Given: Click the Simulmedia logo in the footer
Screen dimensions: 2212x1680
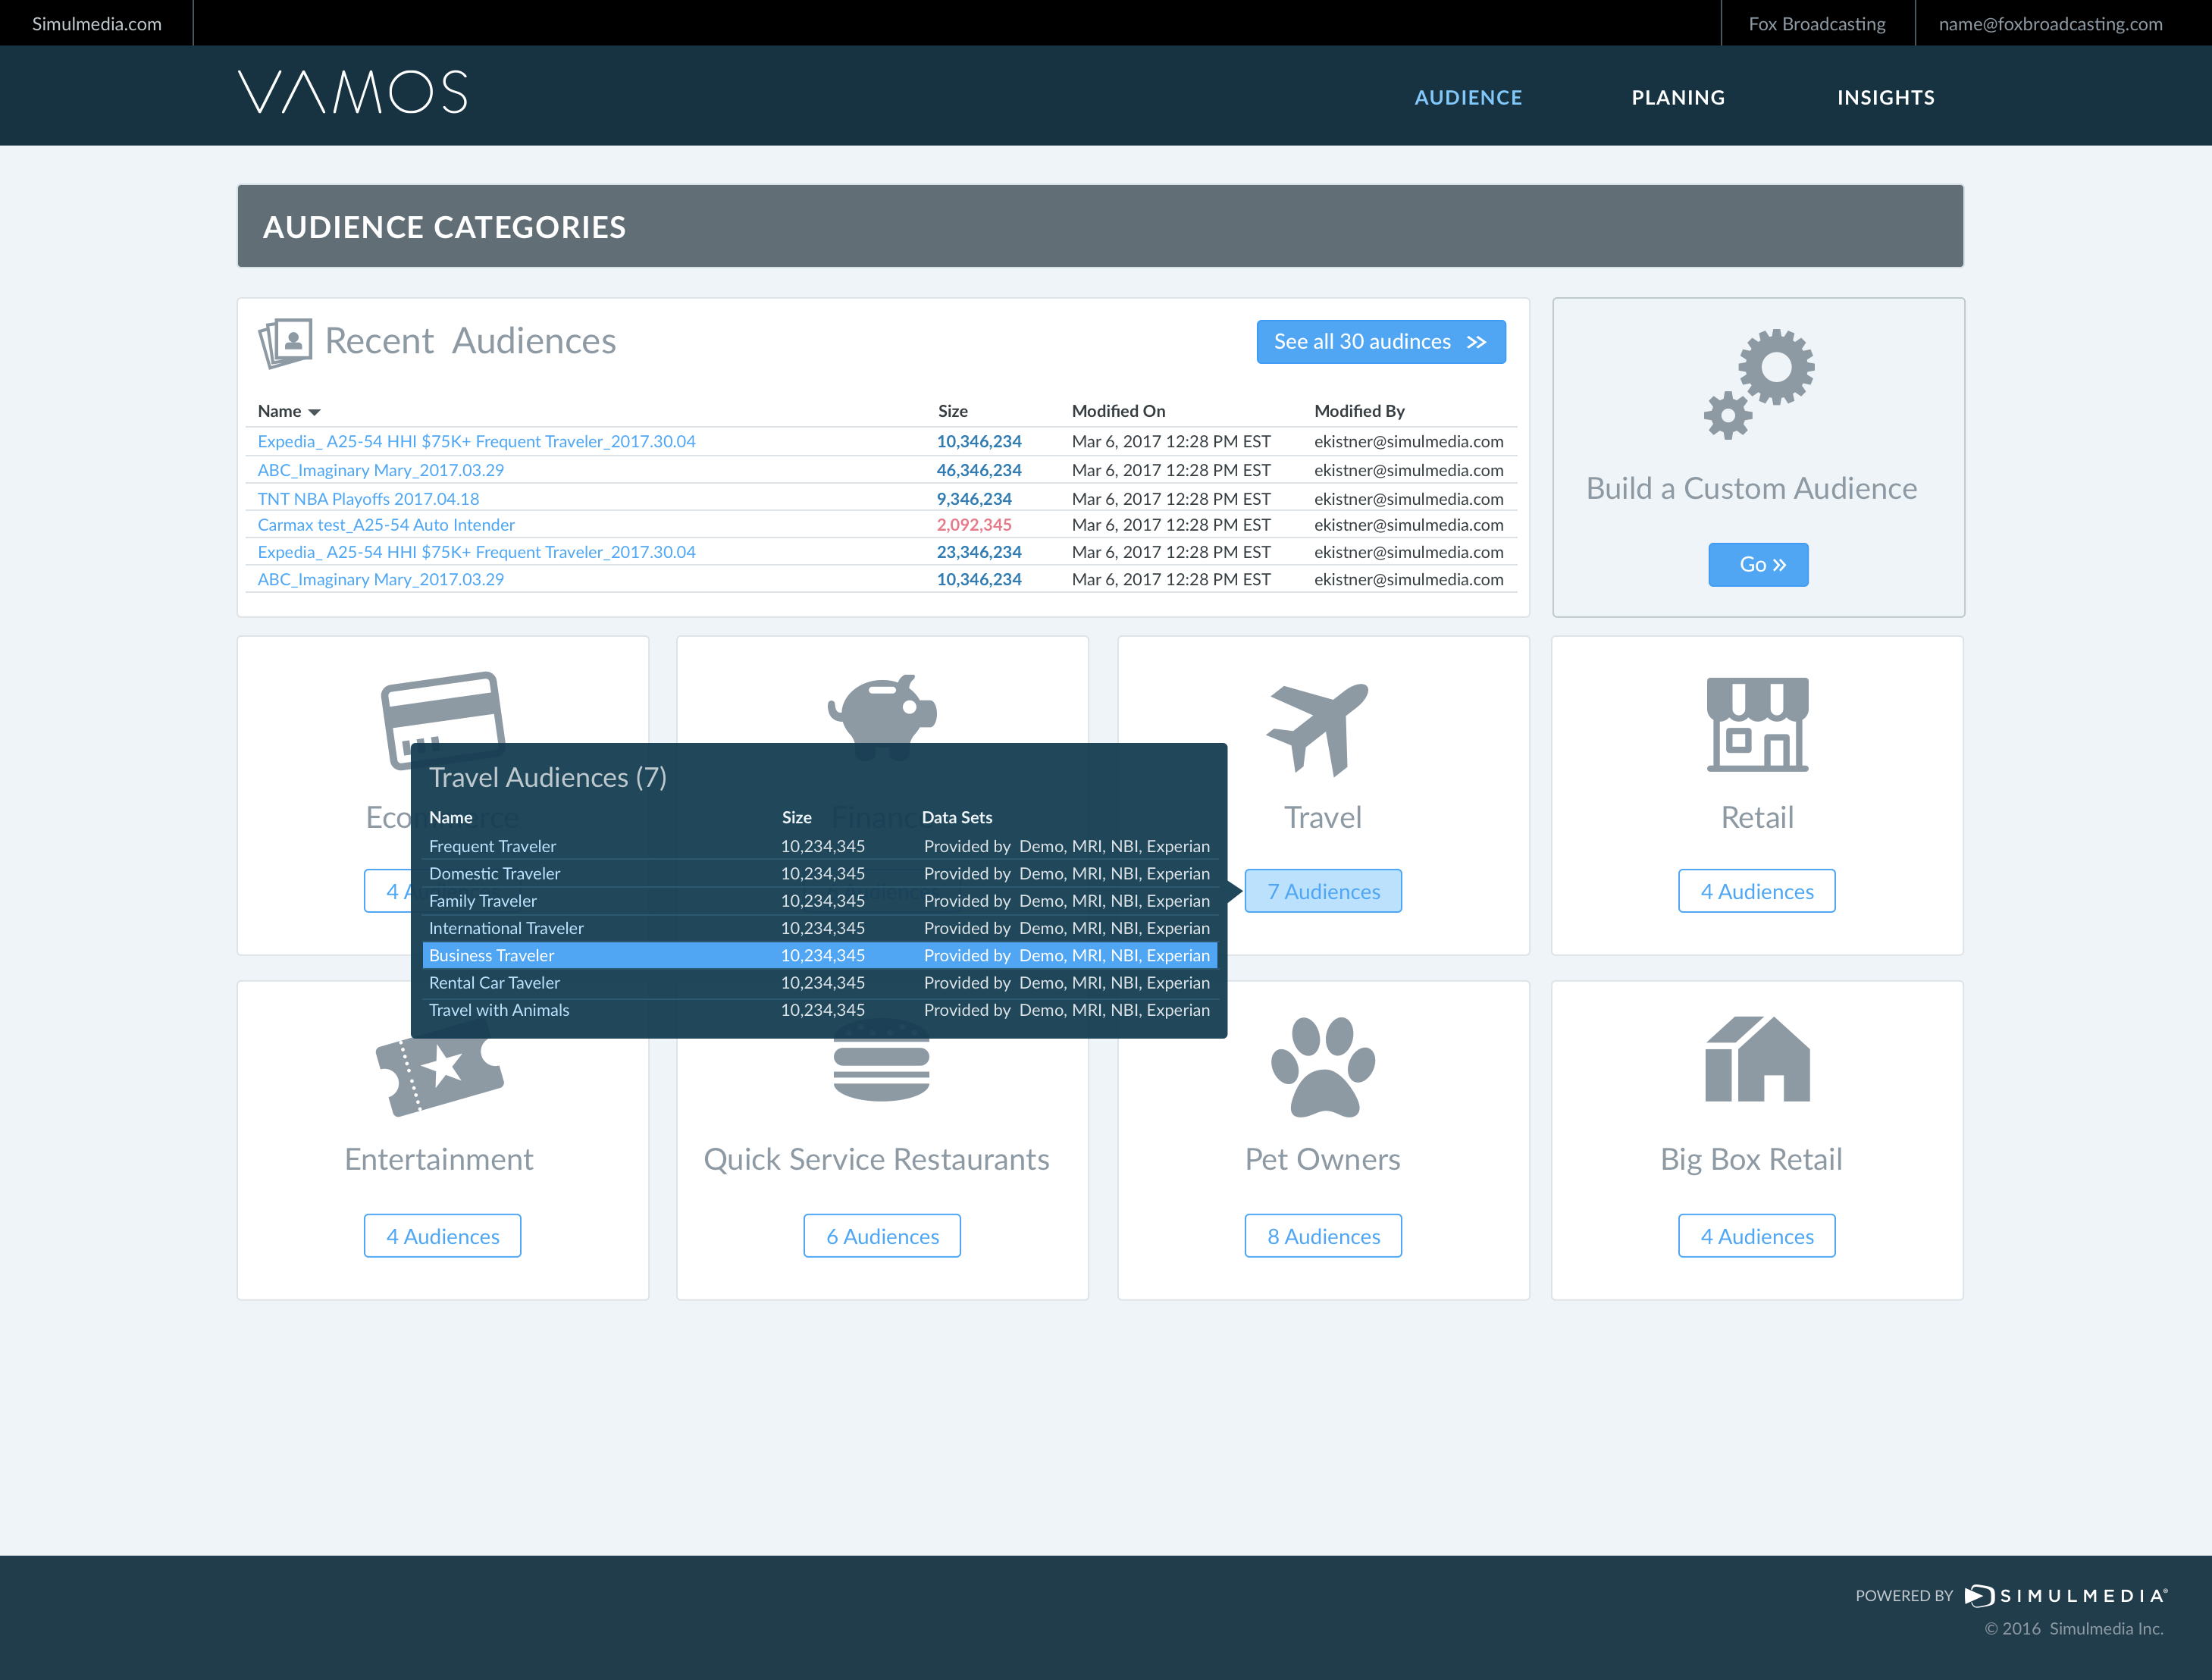Looking at the screenshot, I should pyautogui.click(x=2065, y=1596).
